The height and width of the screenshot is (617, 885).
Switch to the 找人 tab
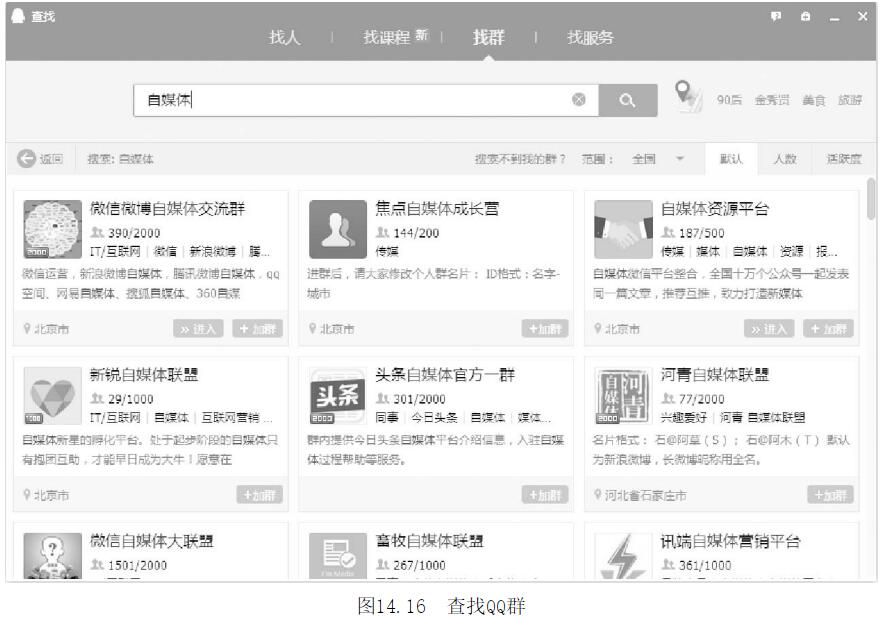click(284, 38)
